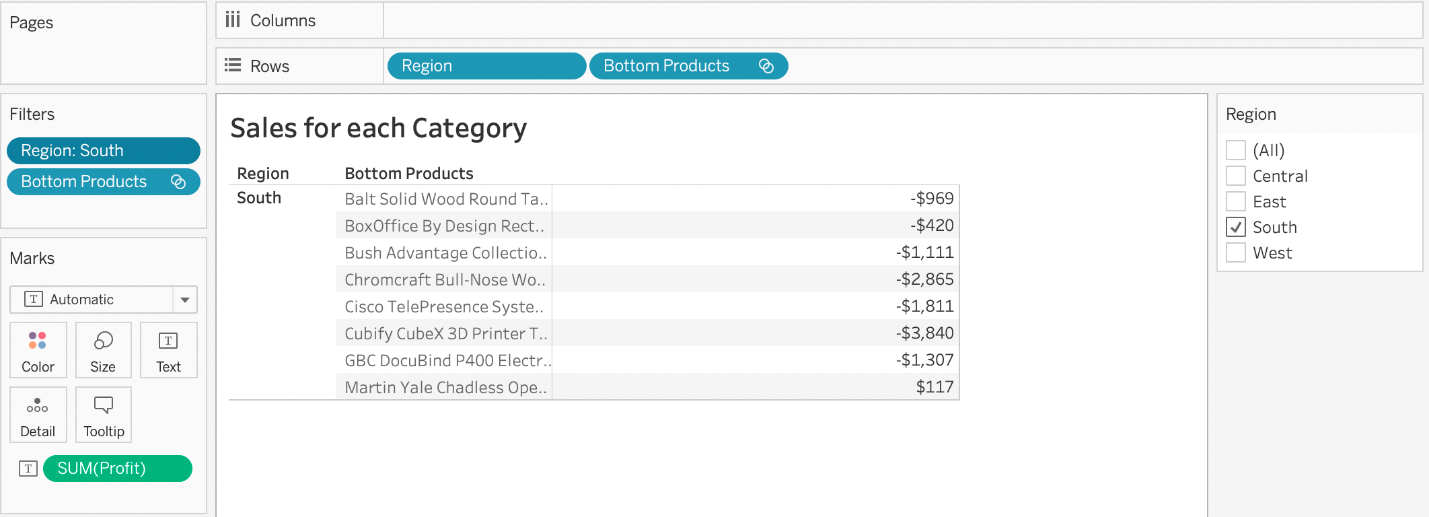Tick the West region checkbox
Screen dimensions: 1429x517
1236,253
